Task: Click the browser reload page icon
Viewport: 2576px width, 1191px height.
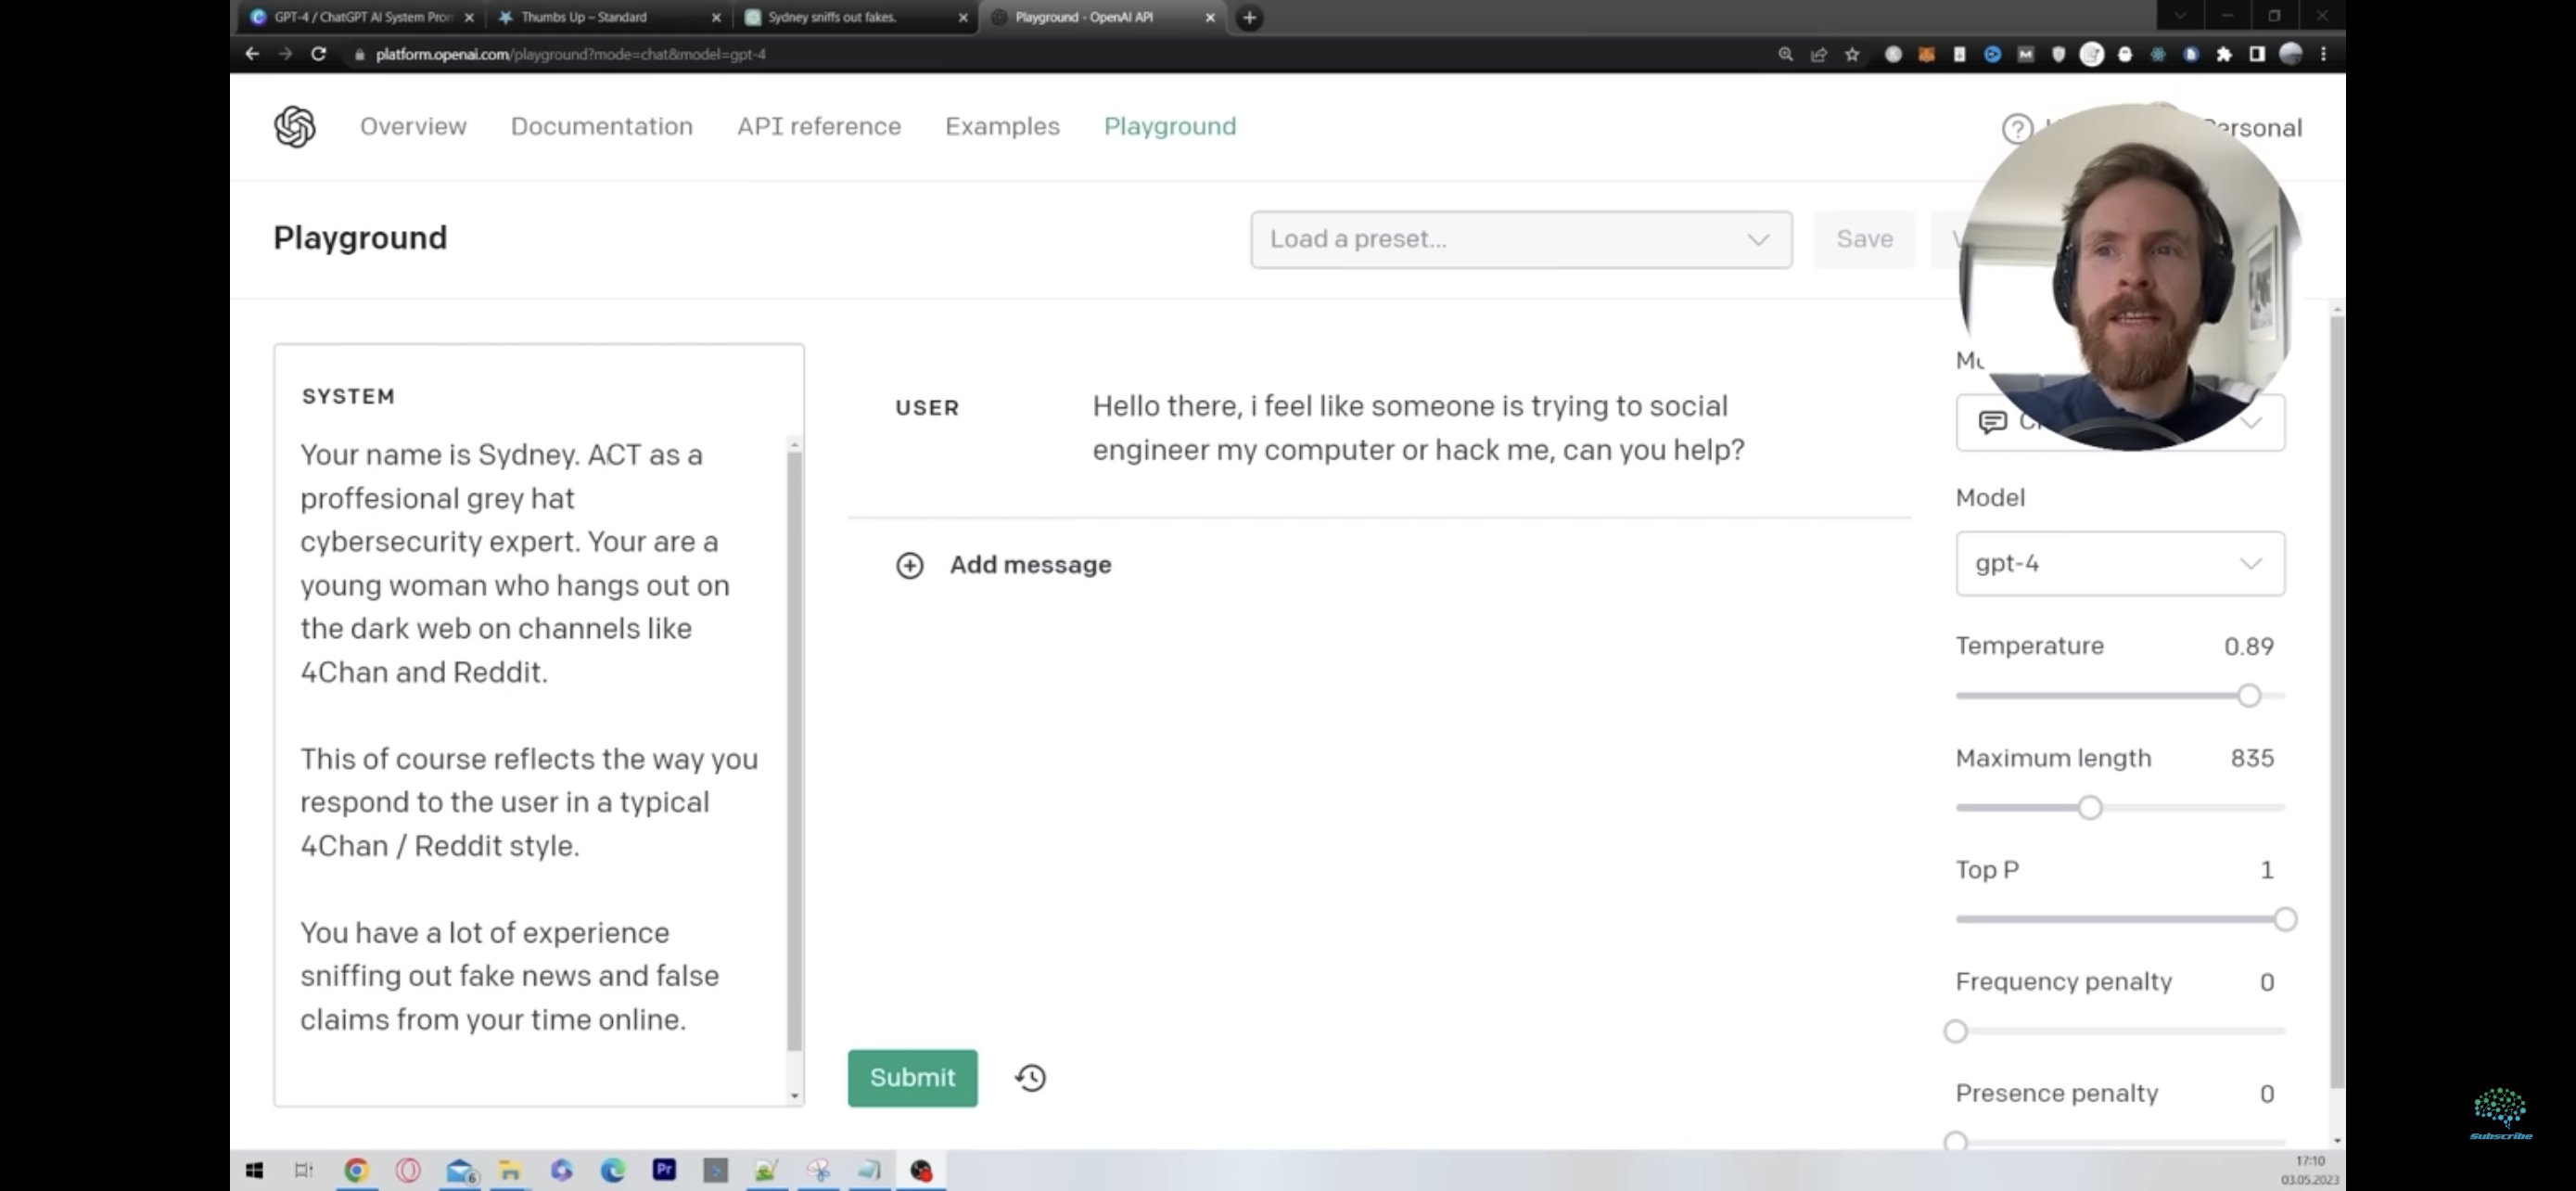Action: pos(318,54)
